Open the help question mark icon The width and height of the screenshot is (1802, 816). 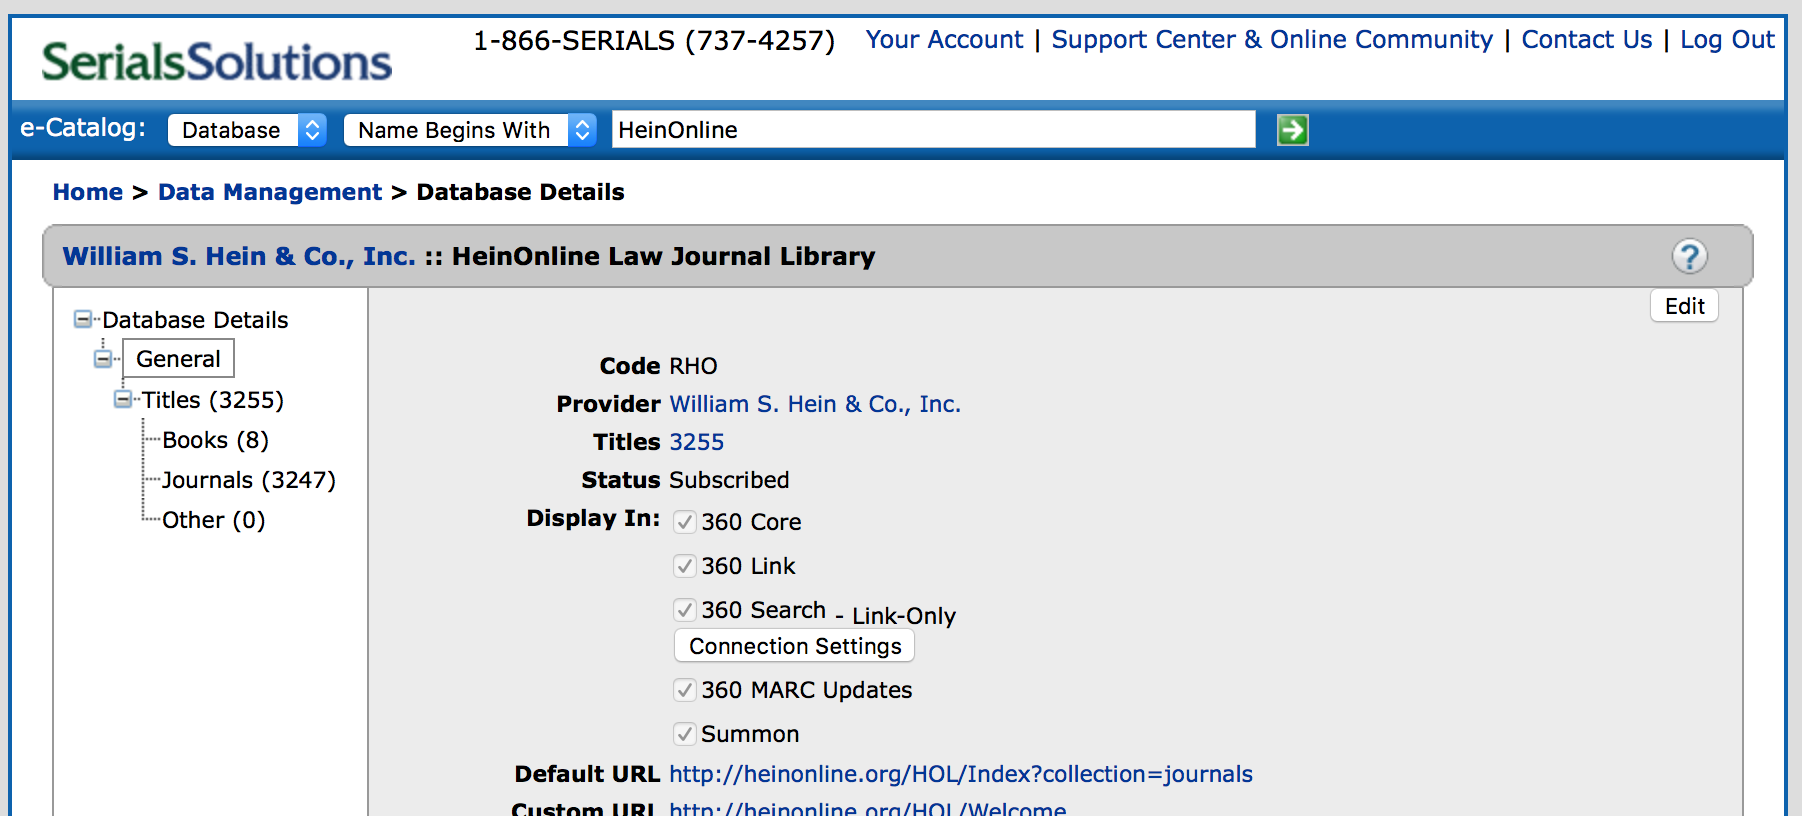click(1689, 257)
